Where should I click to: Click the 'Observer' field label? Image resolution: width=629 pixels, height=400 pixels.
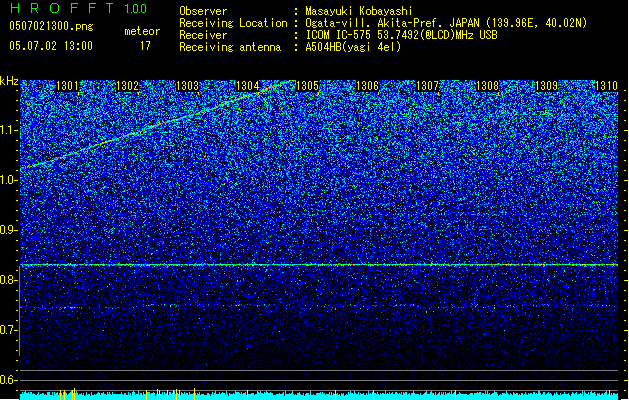pos(203,11)
